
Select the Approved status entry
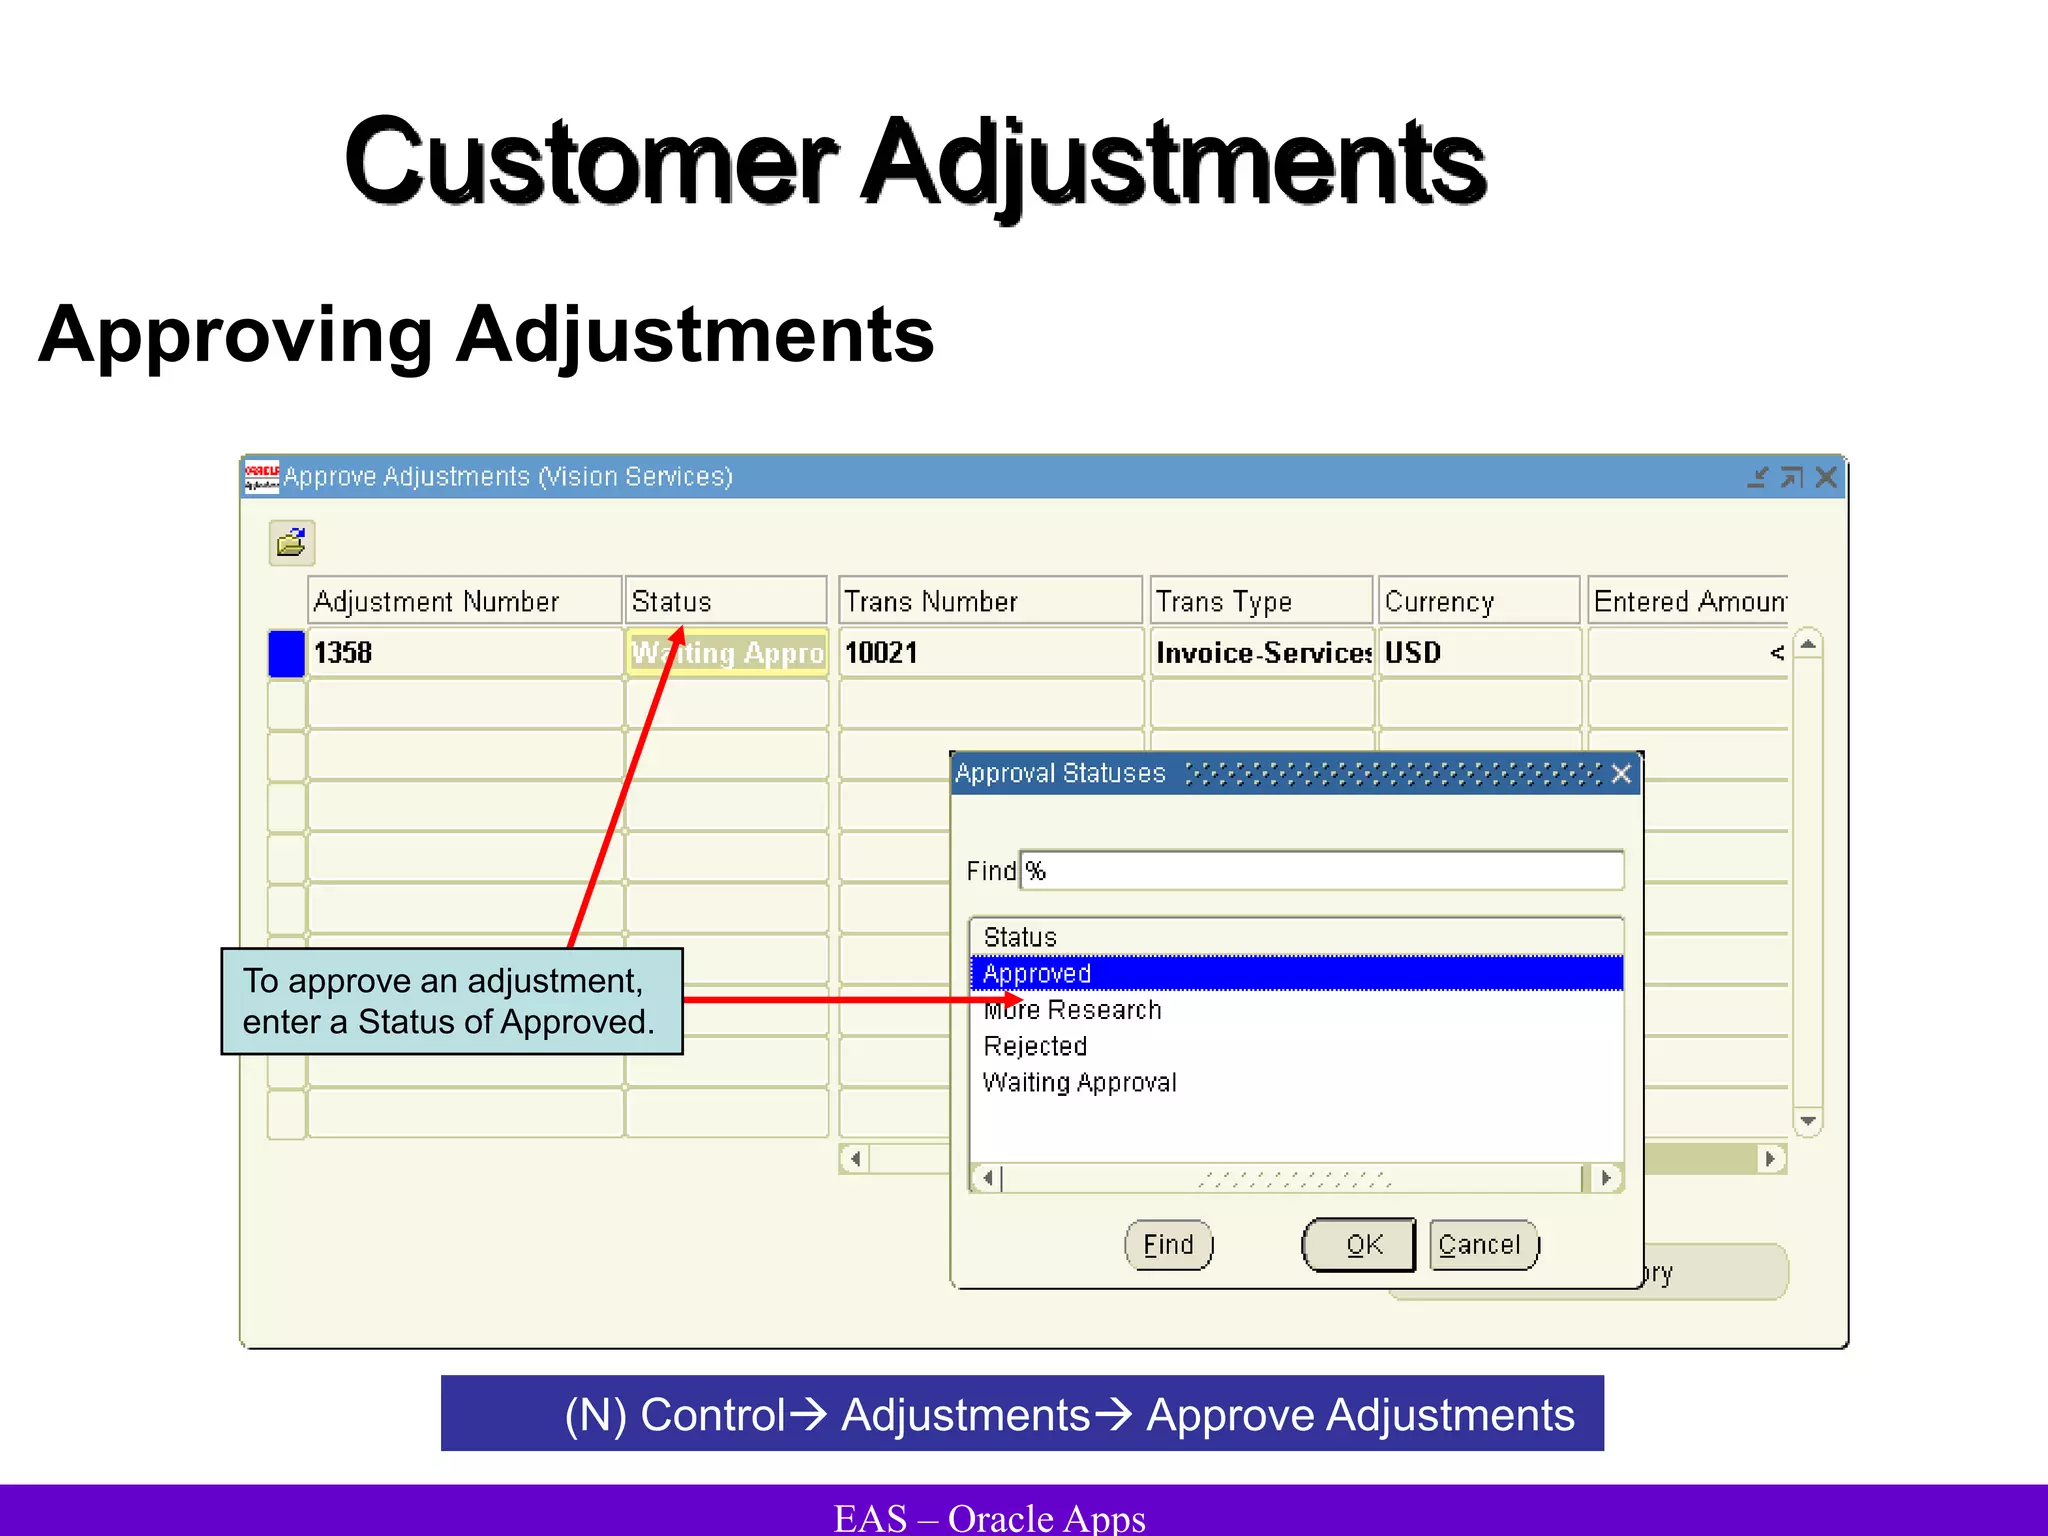pos(1296,973)
